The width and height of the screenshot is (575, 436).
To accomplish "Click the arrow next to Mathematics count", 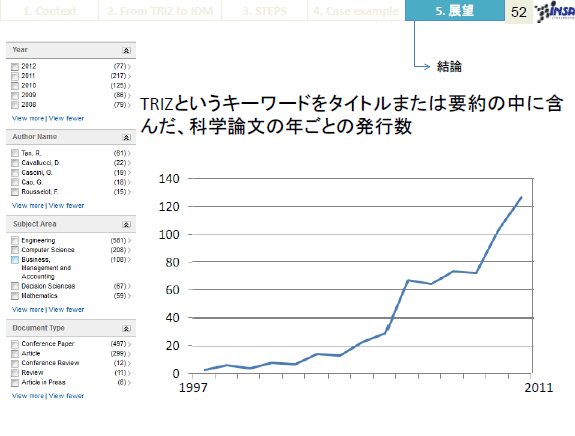I will pyautogui.click(x=129, y=296).
